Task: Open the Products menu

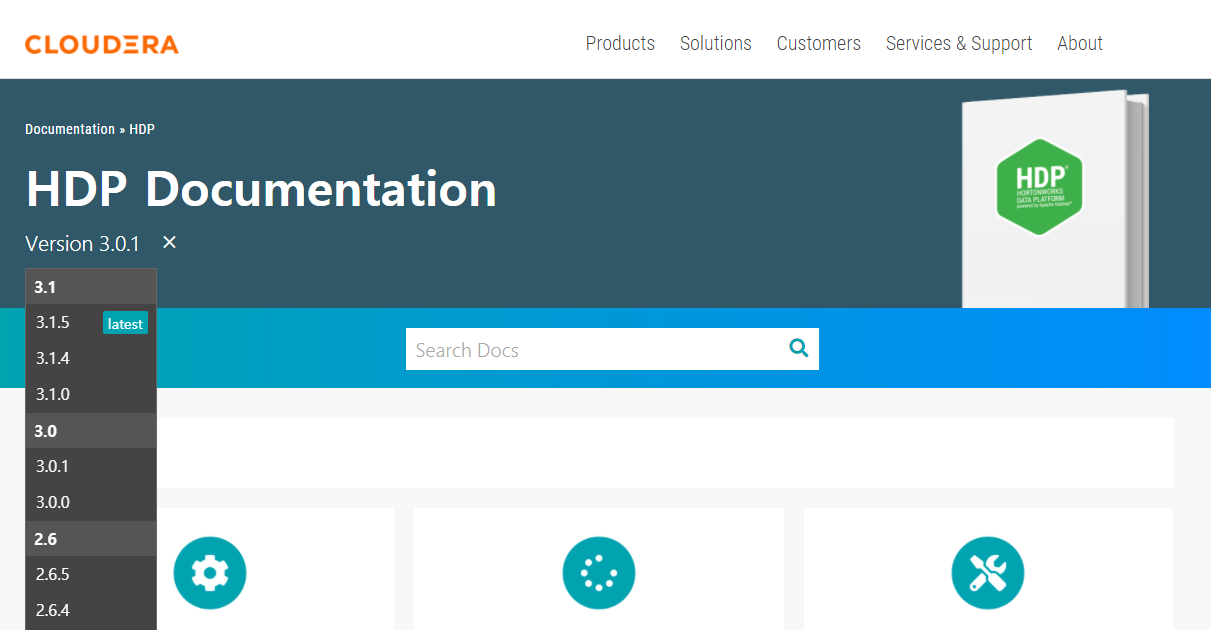Action: tap(620, 43)
